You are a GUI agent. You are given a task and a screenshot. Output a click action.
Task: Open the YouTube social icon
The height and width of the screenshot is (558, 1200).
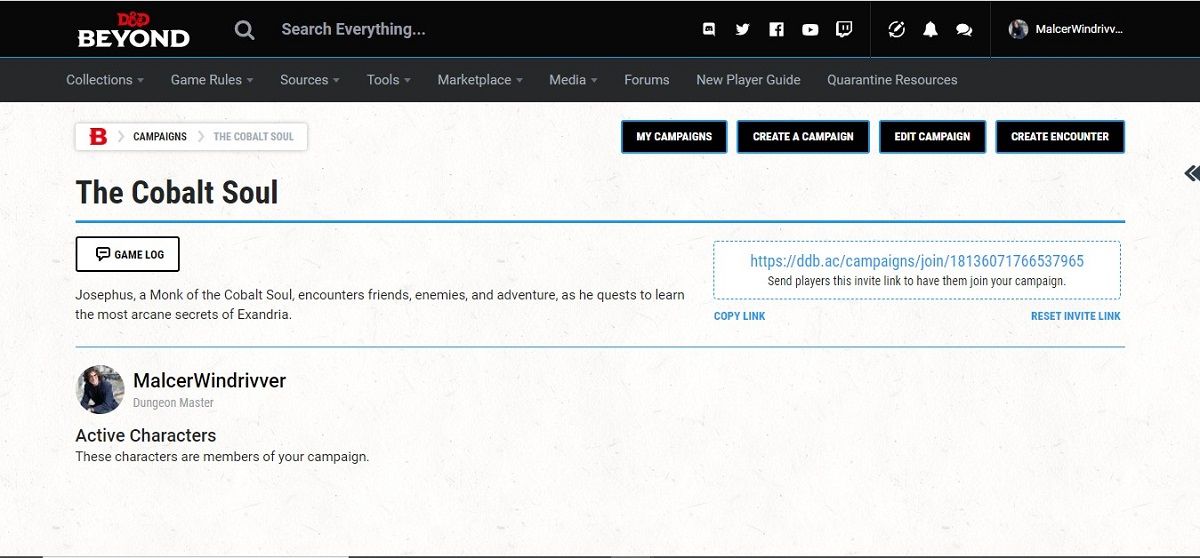point(810,30)
